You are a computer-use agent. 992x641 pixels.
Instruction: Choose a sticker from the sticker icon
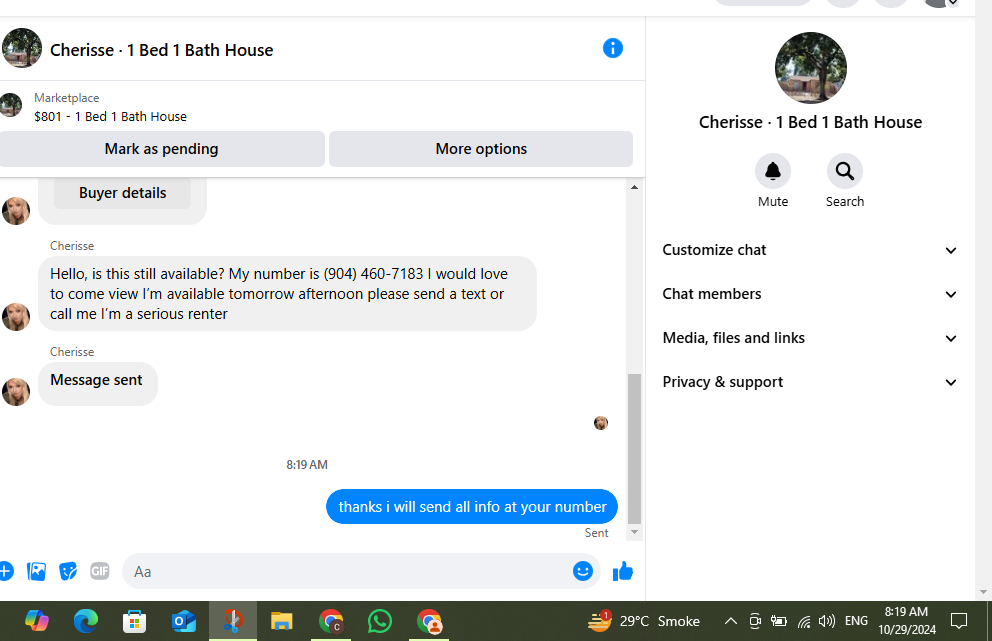point(68,571)
